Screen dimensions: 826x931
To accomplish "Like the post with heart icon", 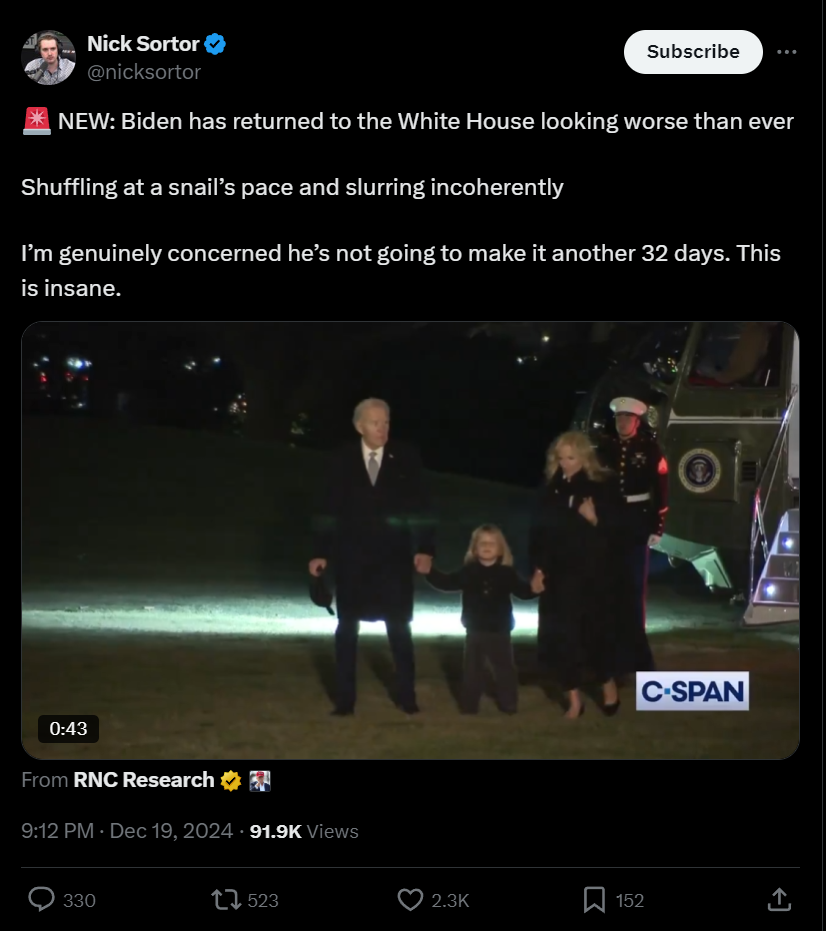I will click(x=410, y=900).
